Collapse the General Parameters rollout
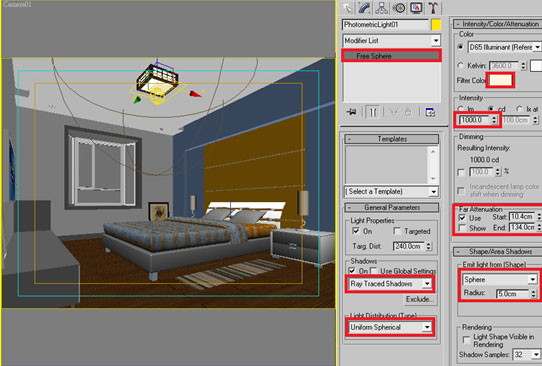The height and width of the screenshot is (366, 542). [x=392, y=207]
